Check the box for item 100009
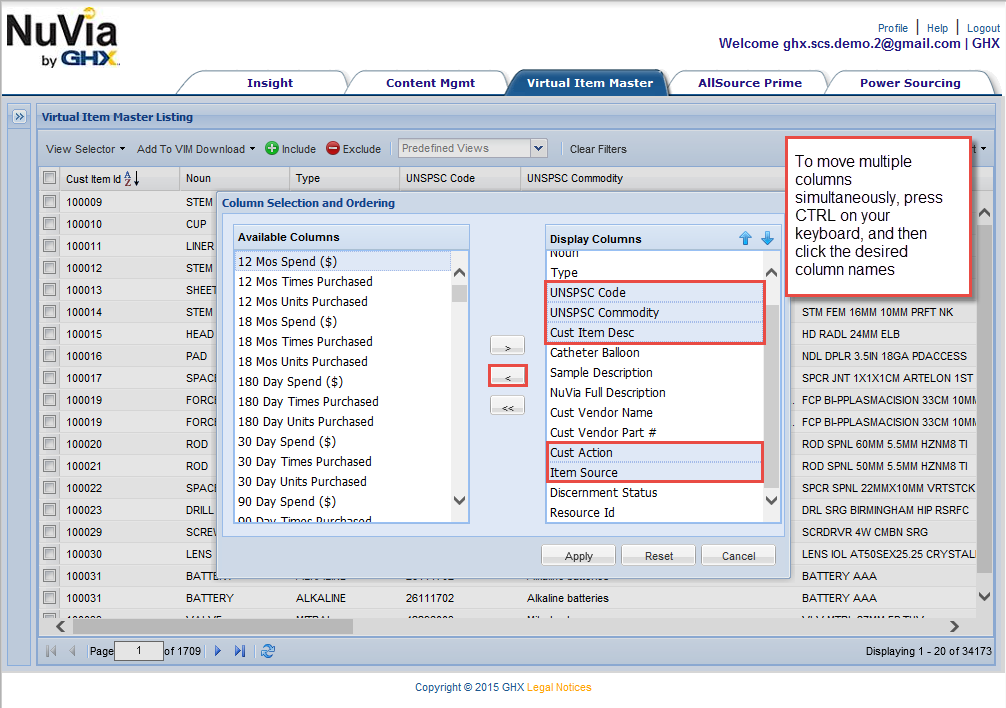 (49, 201)
